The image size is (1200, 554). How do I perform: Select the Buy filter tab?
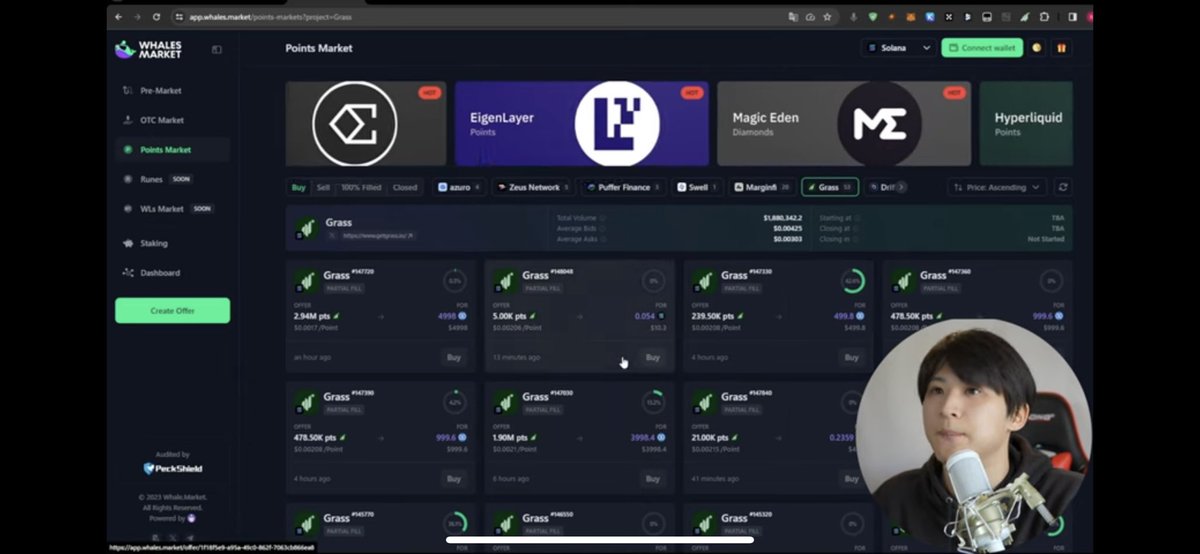click(x=298, y=187)
